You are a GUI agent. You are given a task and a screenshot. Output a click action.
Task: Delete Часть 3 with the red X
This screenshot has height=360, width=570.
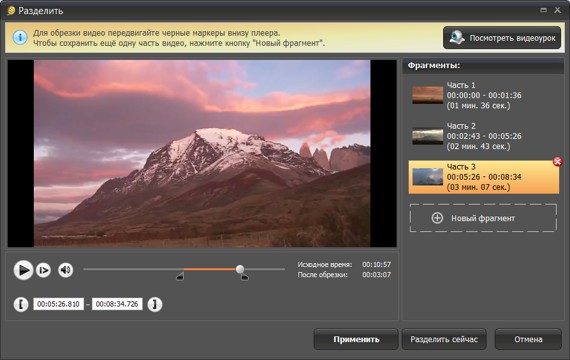pyautogui.click(x=557, y=161)
